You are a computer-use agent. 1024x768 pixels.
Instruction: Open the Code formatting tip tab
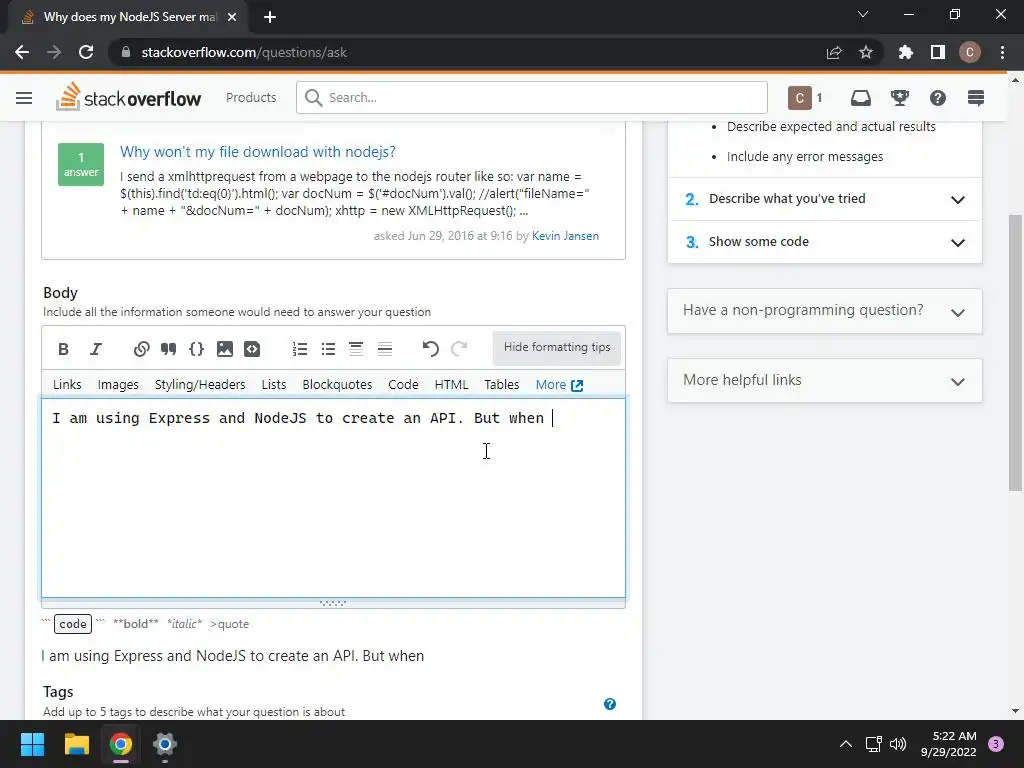[x=403, y=385]
